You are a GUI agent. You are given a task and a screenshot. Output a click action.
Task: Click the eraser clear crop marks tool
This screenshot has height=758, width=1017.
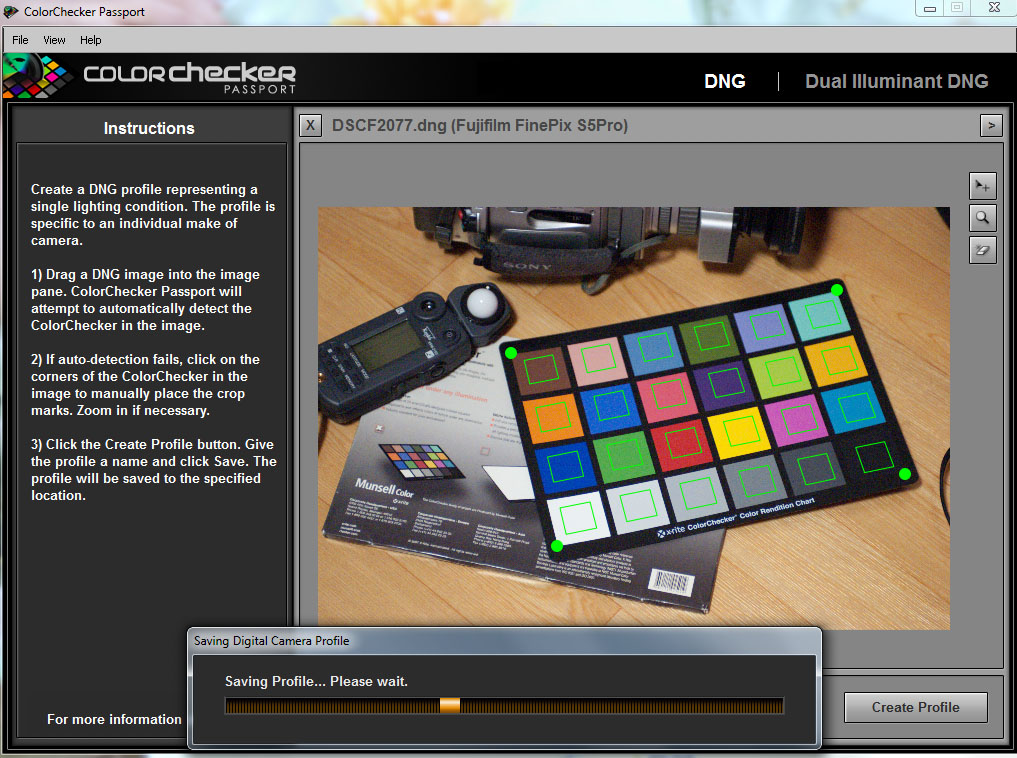[982, 250]
